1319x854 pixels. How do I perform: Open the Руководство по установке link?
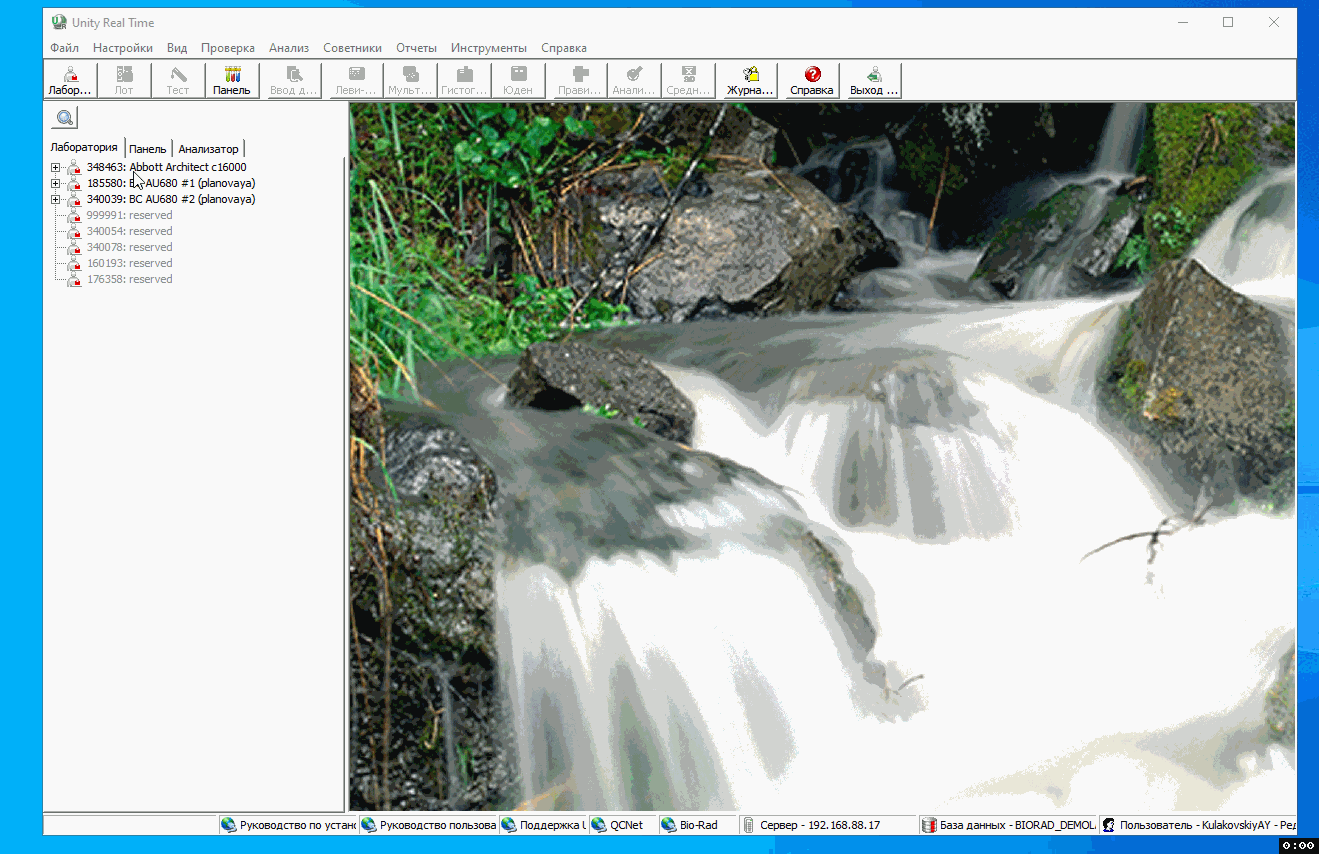(290, 825)
